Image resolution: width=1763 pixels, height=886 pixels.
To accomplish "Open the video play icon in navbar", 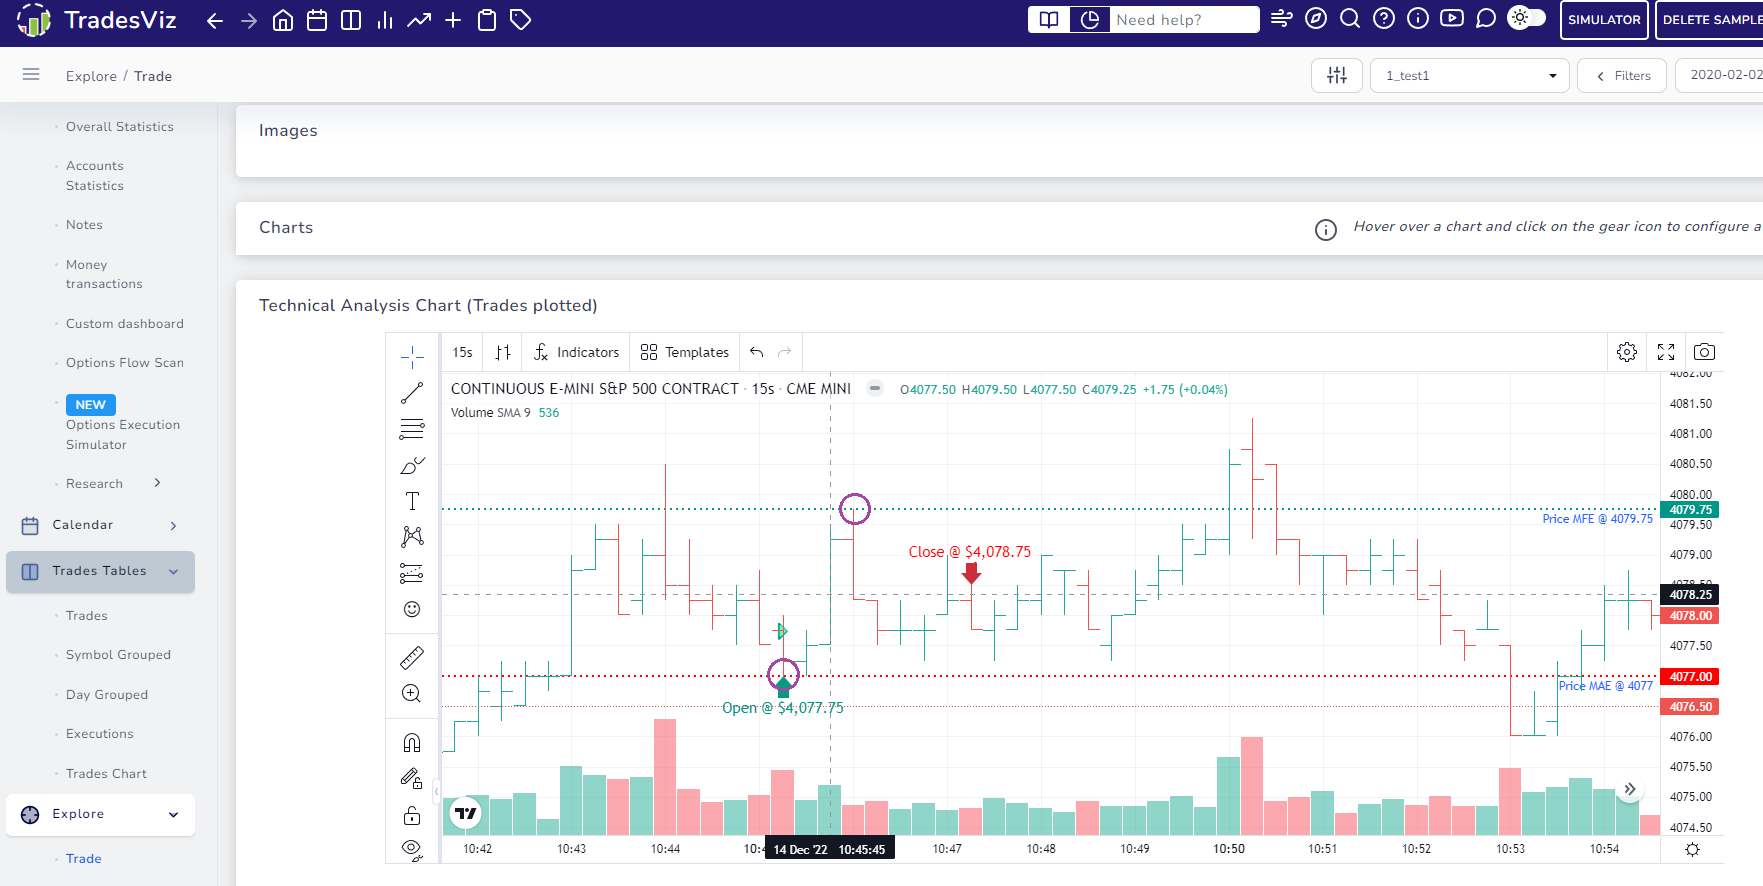I will click(1452, 18).
